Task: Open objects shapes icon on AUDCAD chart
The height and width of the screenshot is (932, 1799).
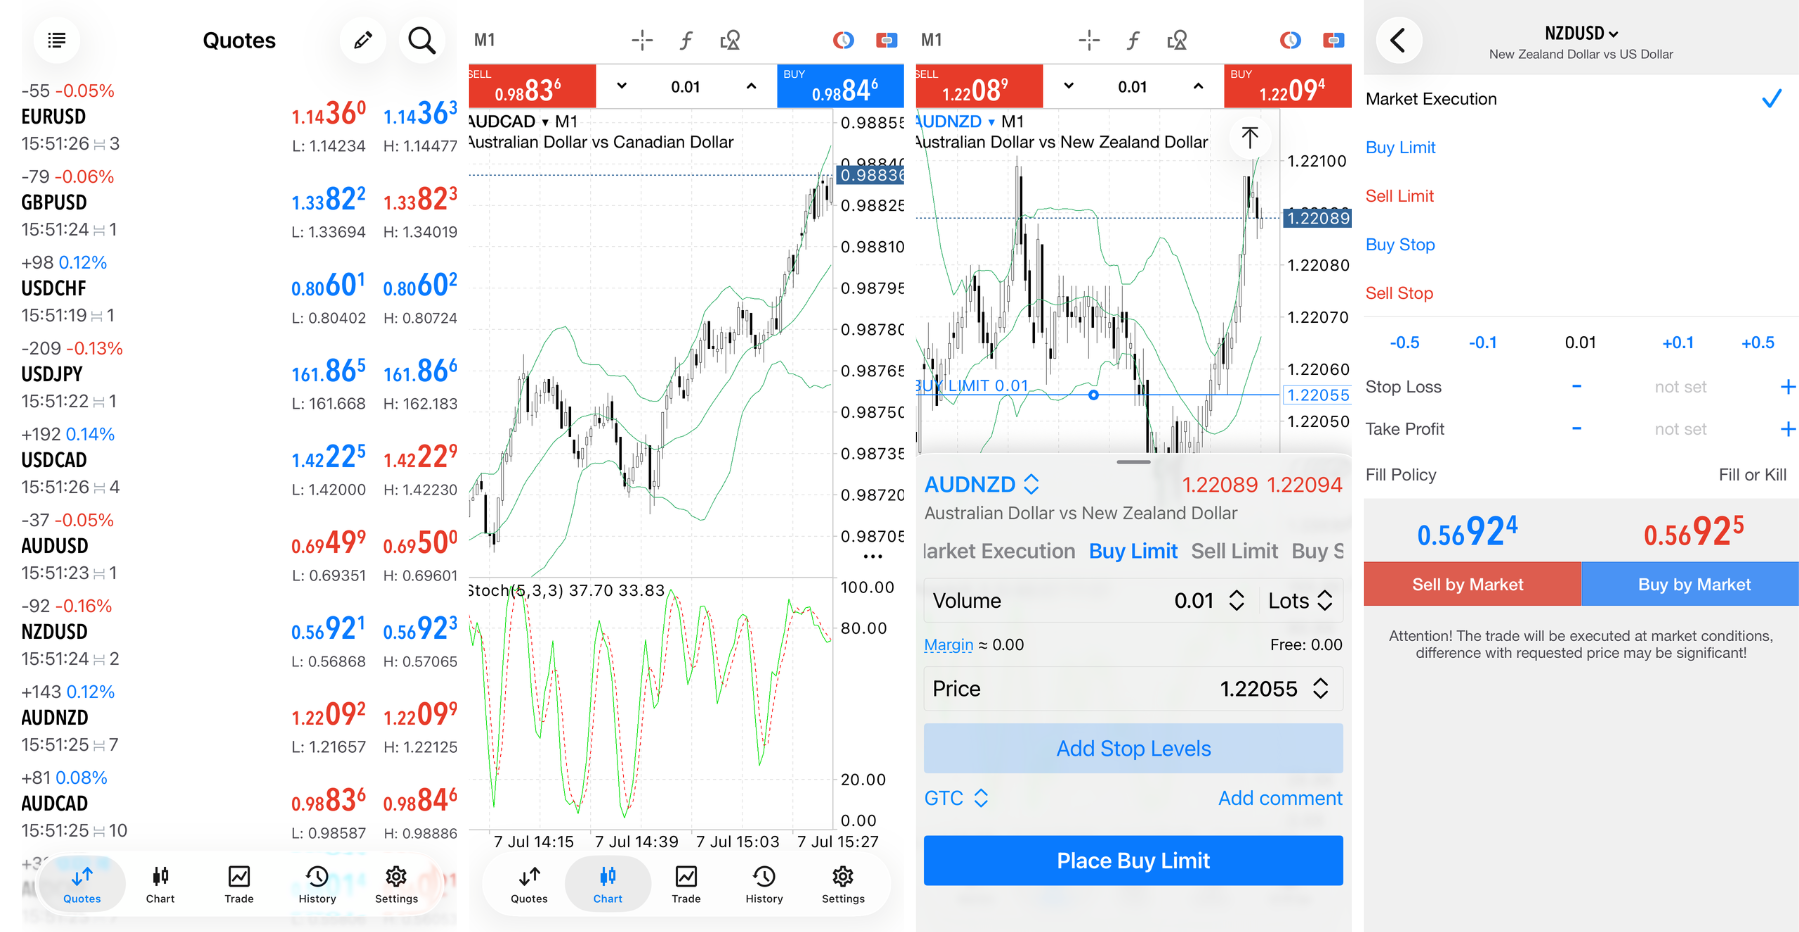Action: pos(730,40)
